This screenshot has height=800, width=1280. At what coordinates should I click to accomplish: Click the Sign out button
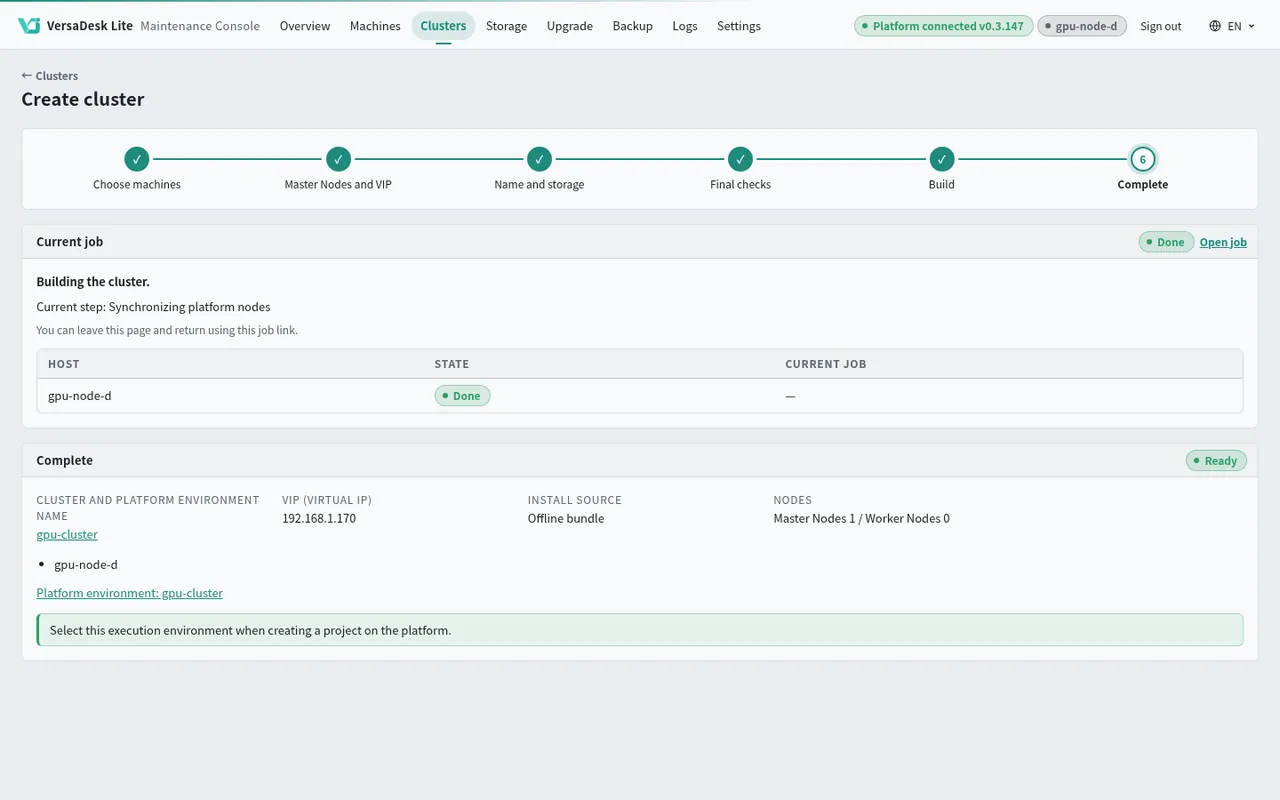click(1161, 26)
